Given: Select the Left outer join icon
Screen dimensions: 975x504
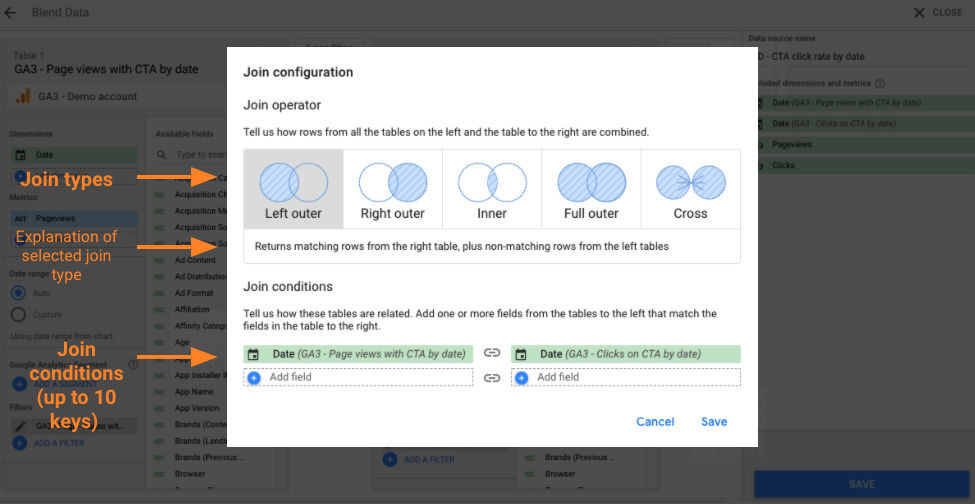Looking at the screenshot, I should tap(293, 189).
